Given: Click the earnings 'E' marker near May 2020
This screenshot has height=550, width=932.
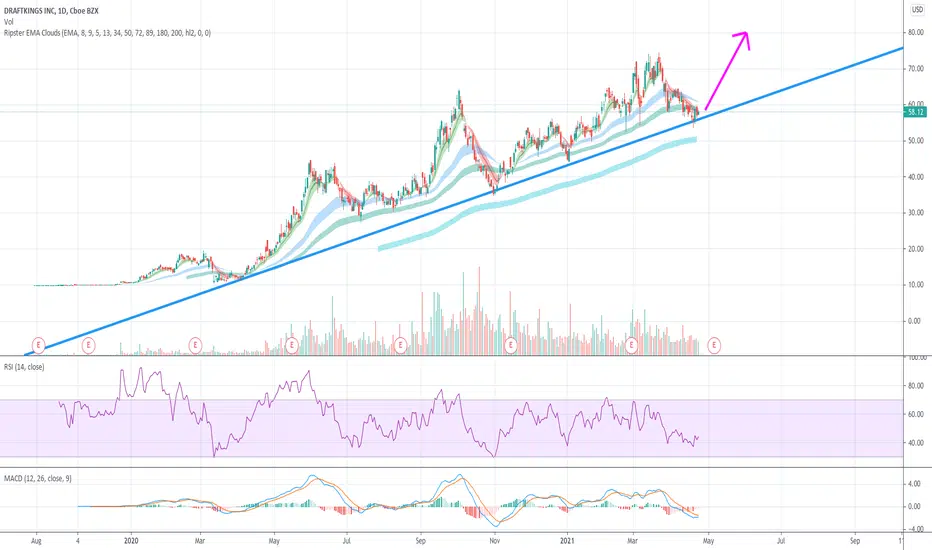Looking at the screenshot, I should click(292, 344).
